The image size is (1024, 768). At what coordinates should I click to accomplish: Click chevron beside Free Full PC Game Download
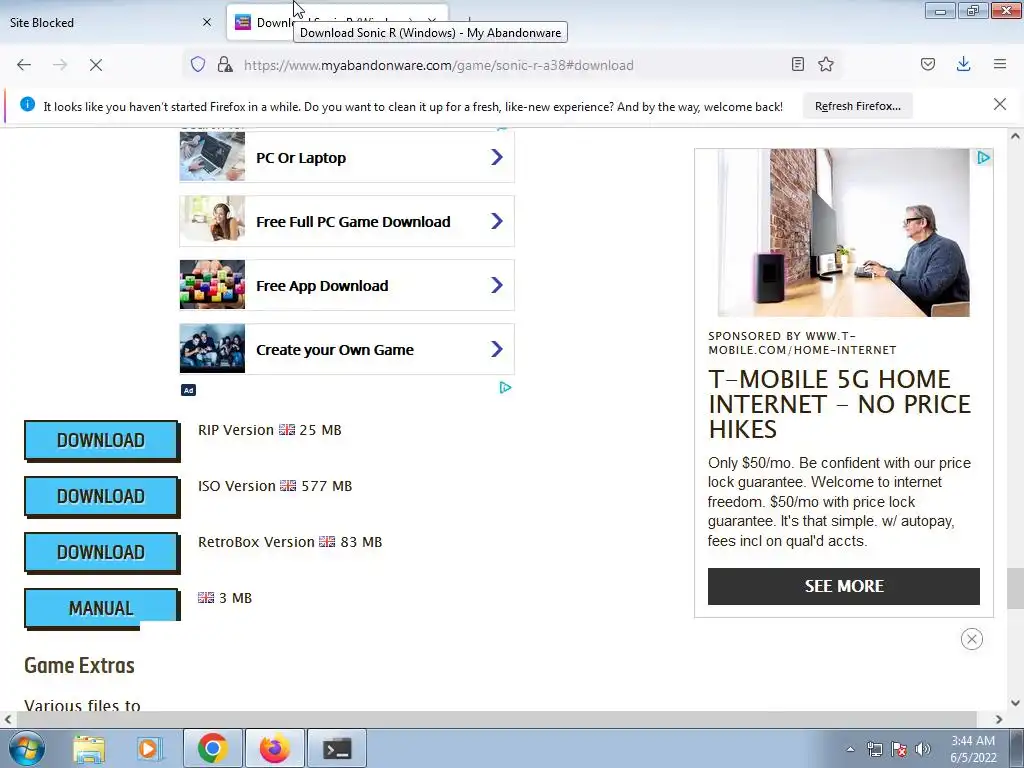(497, 221)
